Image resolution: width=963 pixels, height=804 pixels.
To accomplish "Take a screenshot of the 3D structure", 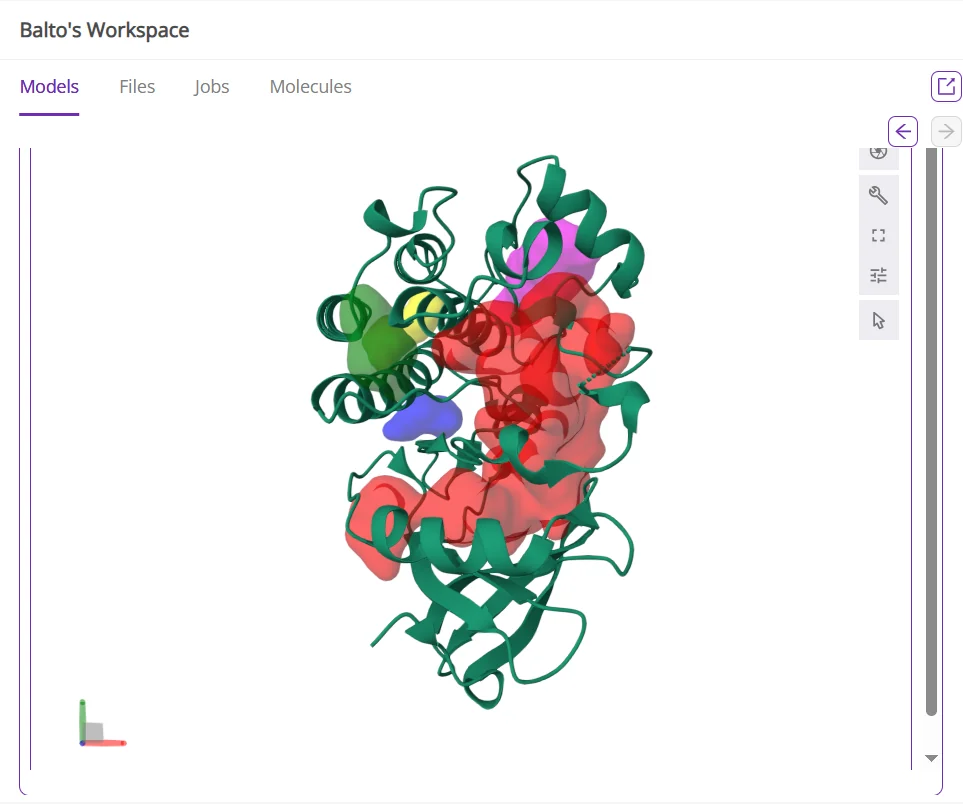I will [878, 152].
